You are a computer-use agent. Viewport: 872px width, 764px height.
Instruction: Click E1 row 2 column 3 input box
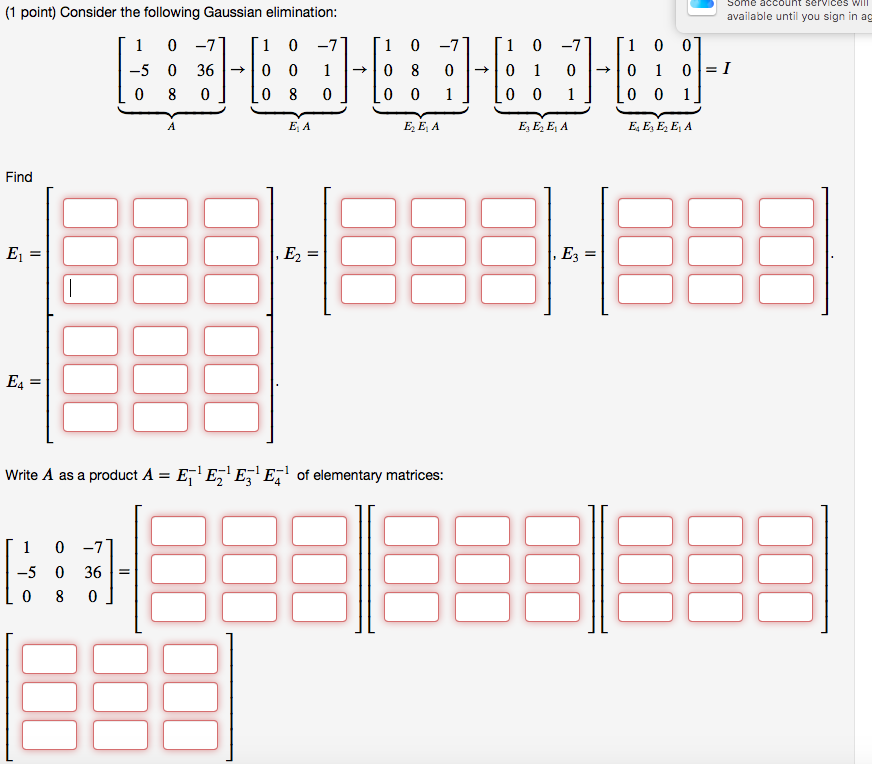pos(231,251)
